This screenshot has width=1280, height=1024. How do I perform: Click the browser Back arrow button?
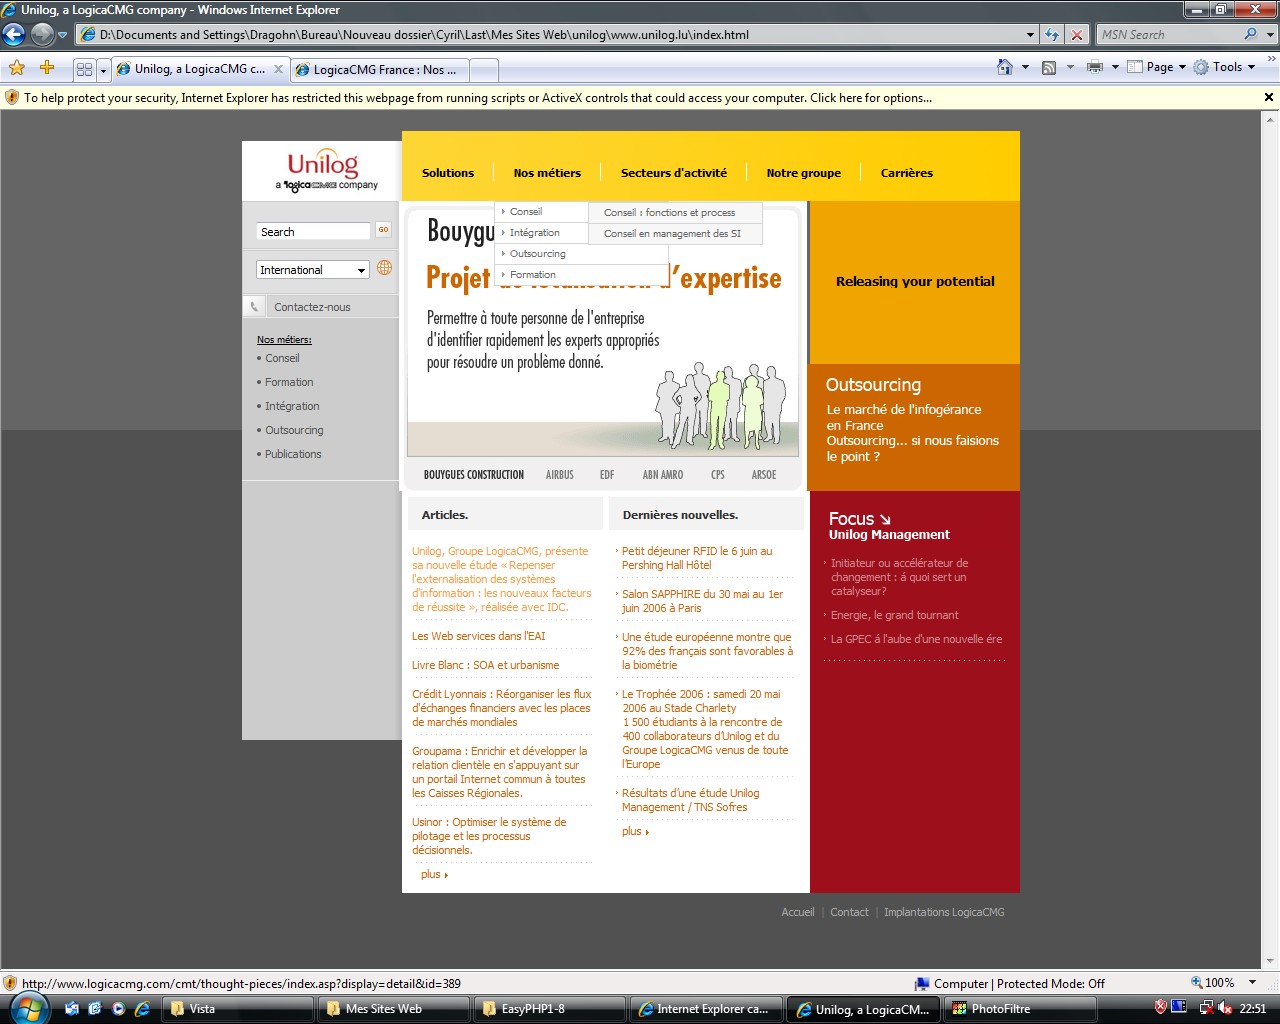click(x=13, y=35)
